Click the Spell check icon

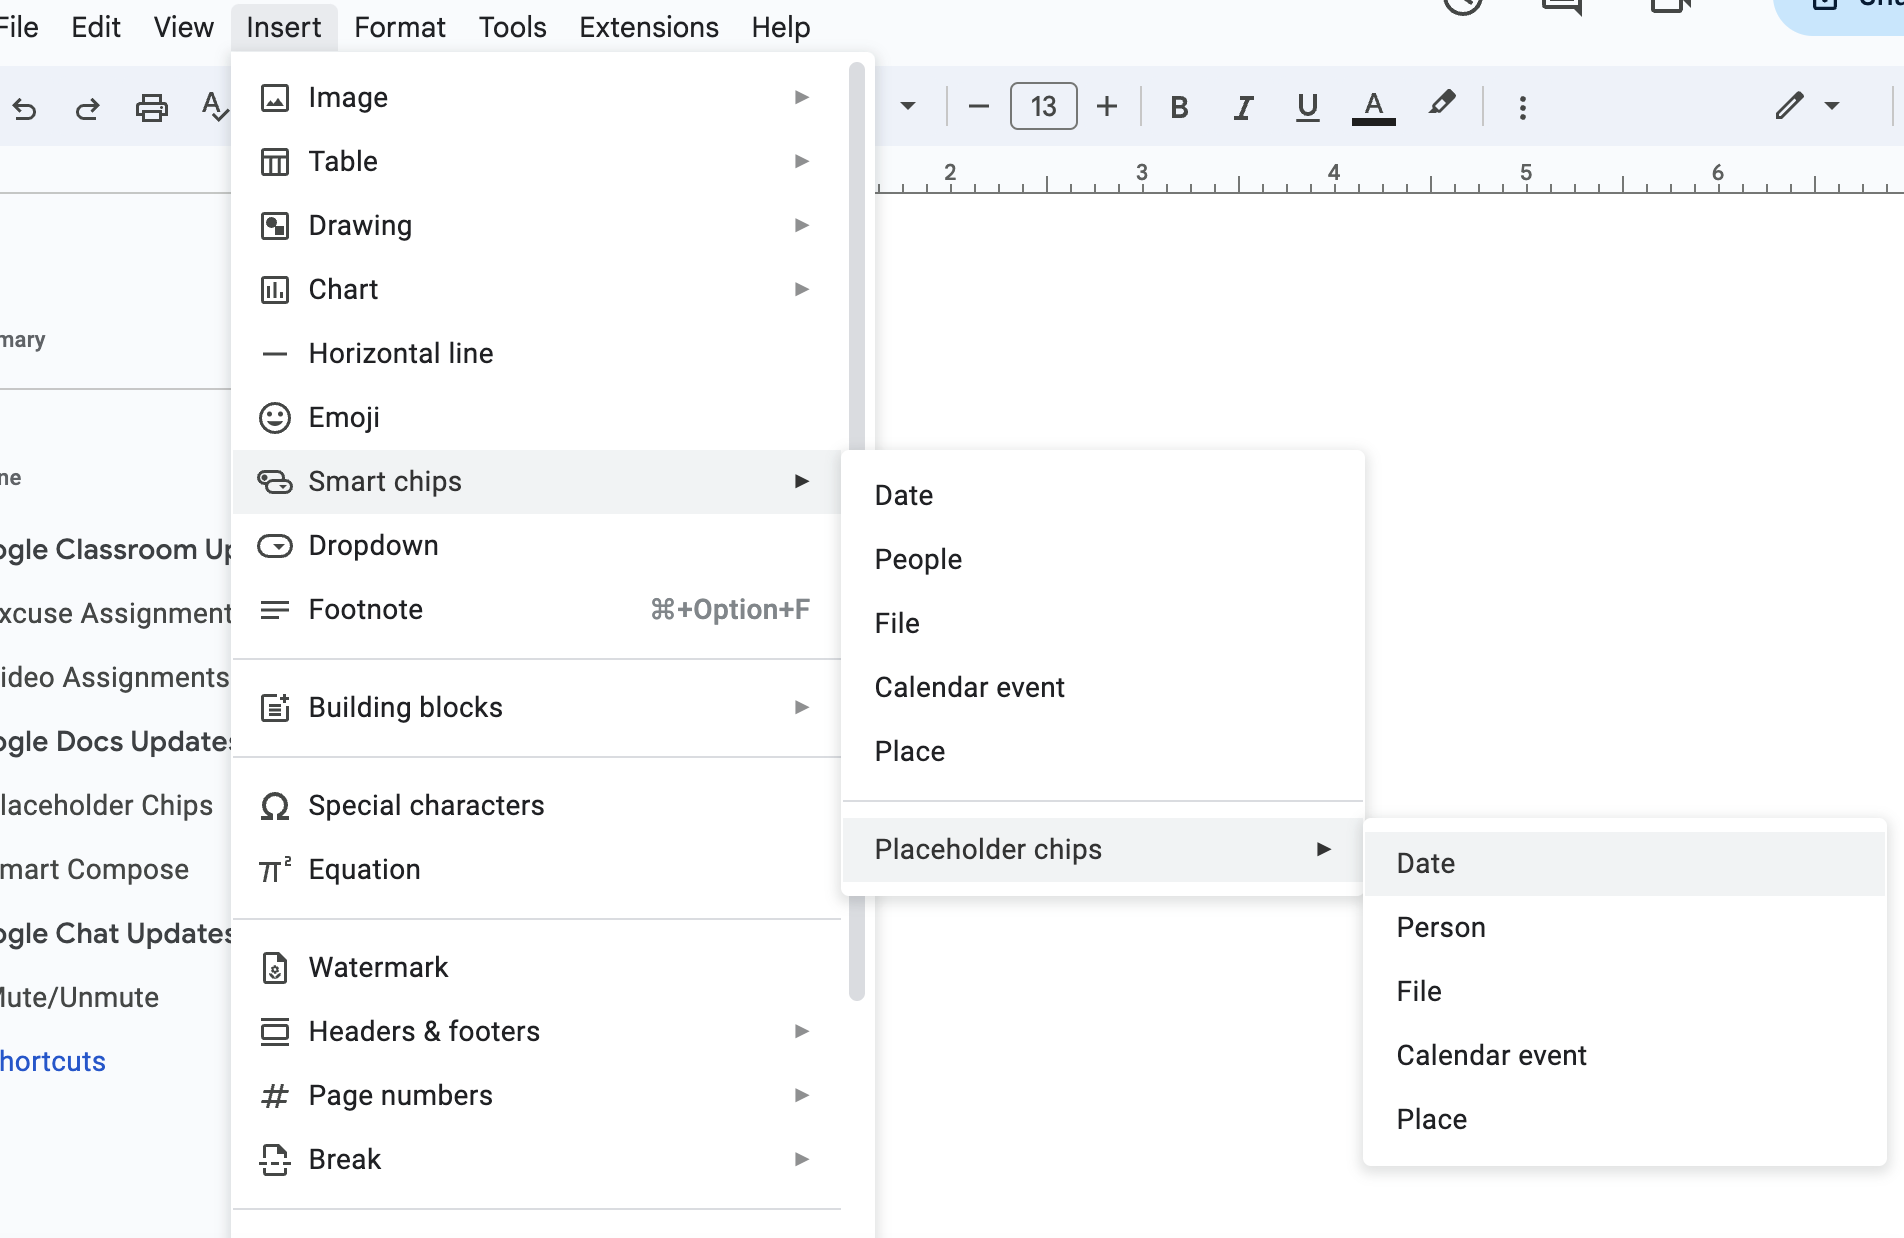click(x=214, y=106)
